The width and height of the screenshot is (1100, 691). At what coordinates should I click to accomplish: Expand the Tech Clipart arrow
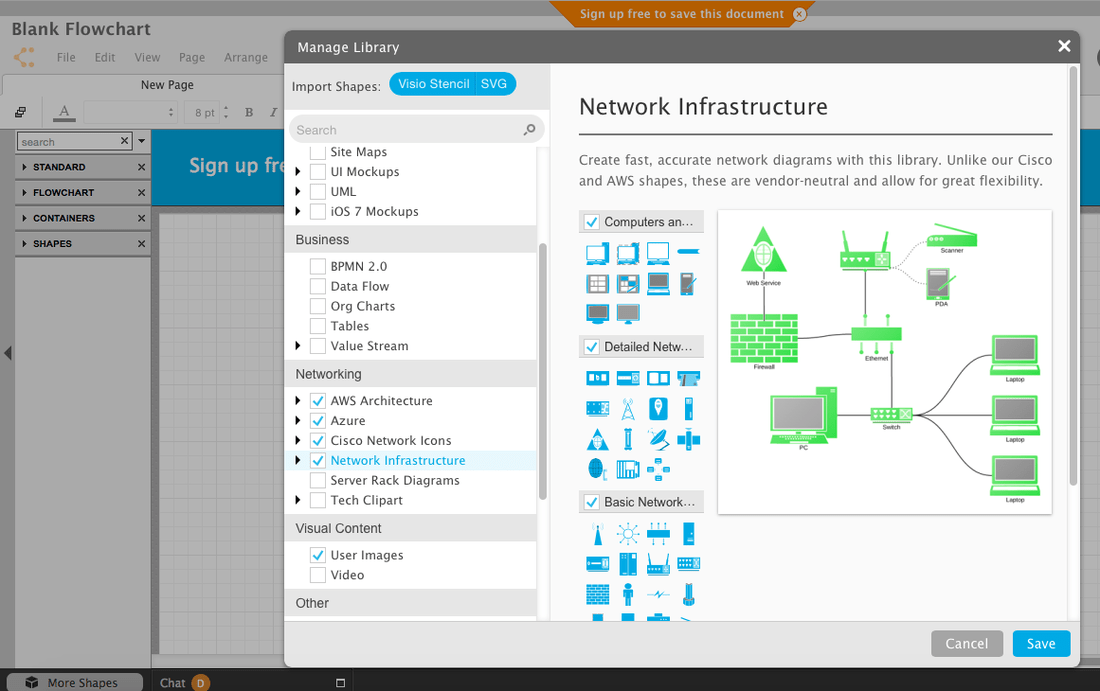pyautogui.click(x=297, y=500)
